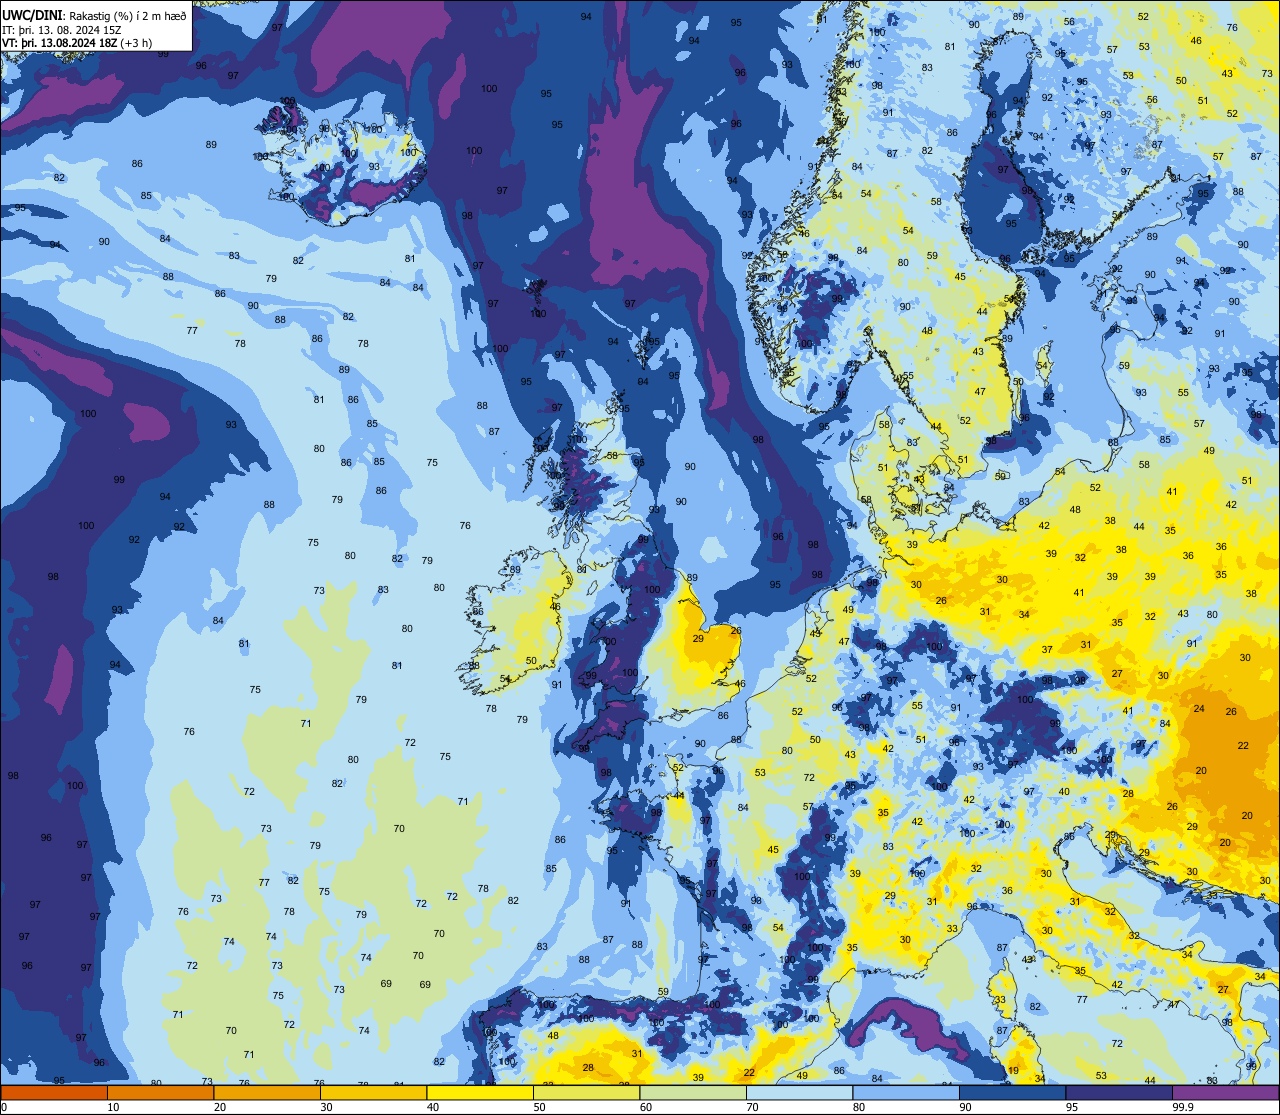
Task: Click the title text UWC/DINI
Action: pos(33,14)
